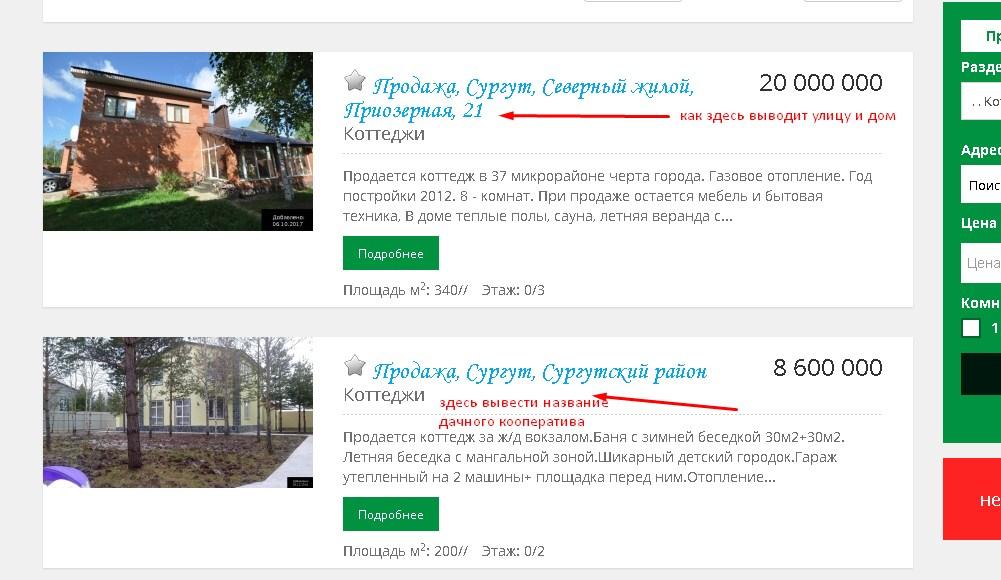Star the Сургутский район cottage listing

point(354,366)
